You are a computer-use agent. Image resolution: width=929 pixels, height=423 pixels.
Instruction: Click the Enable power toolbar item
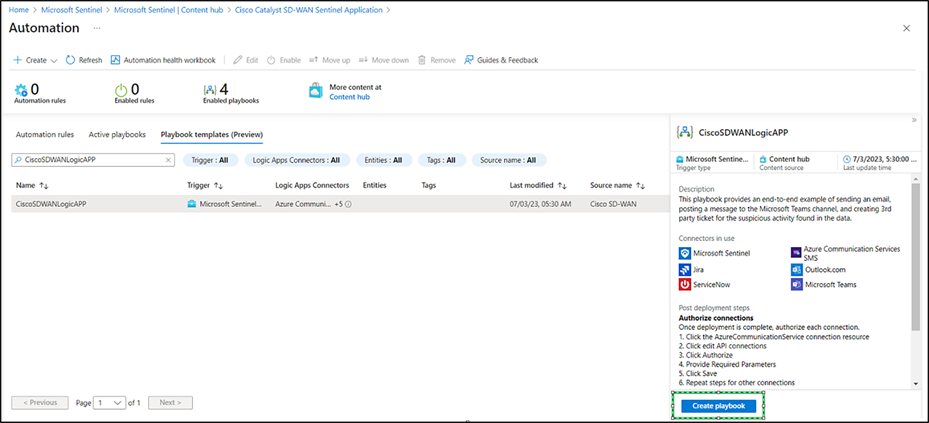tap(284, 60)
